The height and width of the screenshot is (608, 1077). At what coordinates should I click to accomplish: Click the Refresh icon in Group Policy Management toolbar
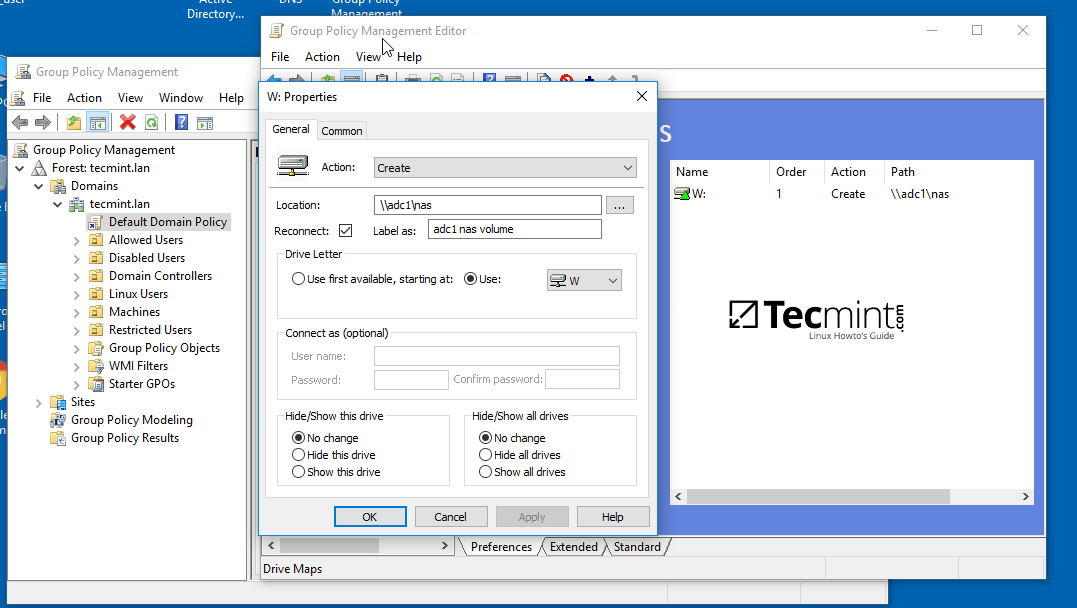[x=151, y=122]
